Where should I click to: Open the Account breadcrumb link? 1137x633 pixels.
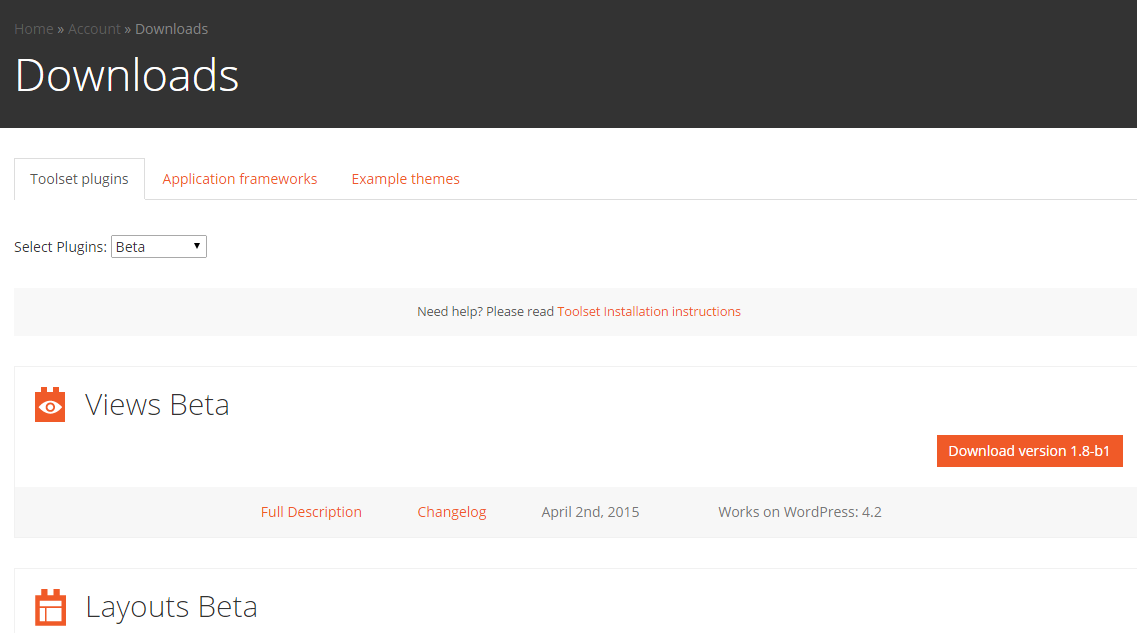click(x=94, y=29)
